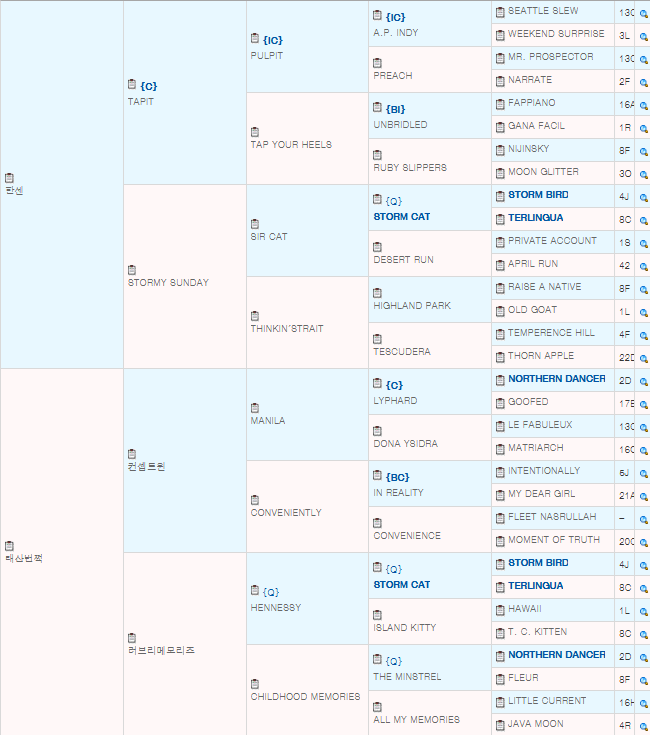Click the {BC} tag above IN REALITY
This screenshot has height=735, width=650.
(397, 477)
